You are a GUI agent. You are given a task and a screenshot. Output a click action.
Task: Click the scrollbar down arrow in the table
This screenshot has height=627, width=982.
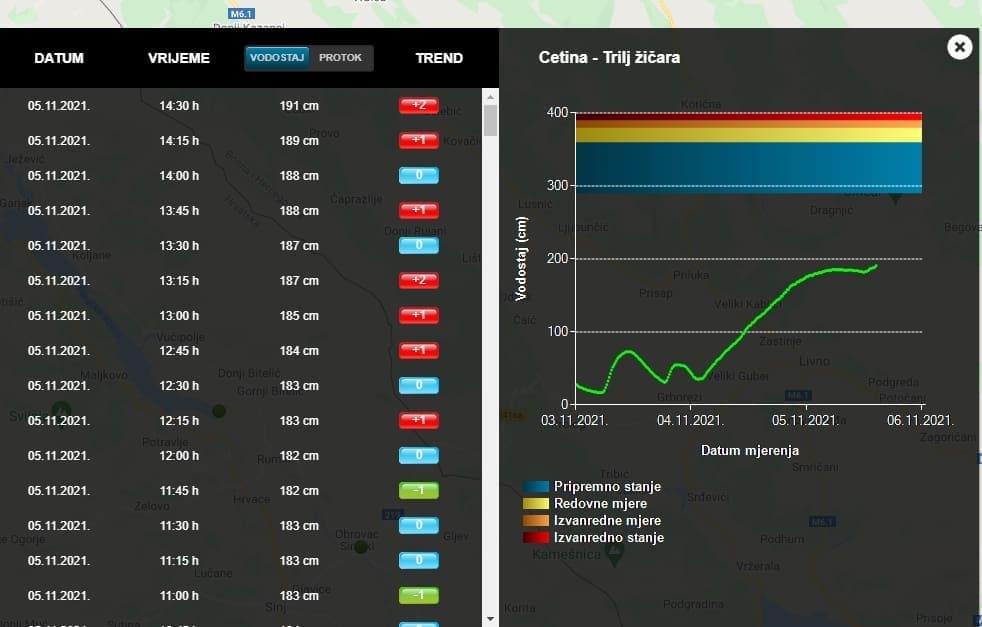click(x=490, y=619)
